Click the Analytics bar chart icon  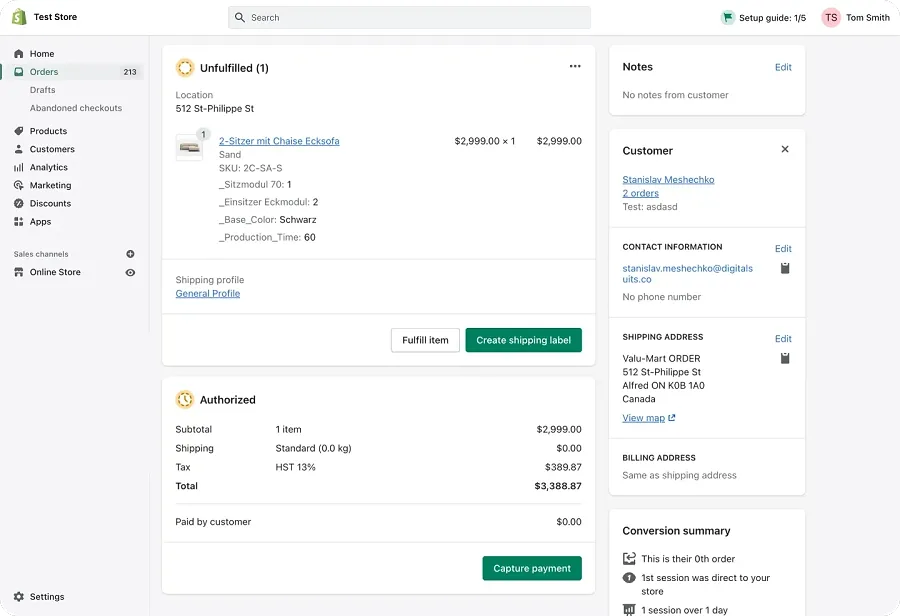pyautogui.click(x=19, y=167)
